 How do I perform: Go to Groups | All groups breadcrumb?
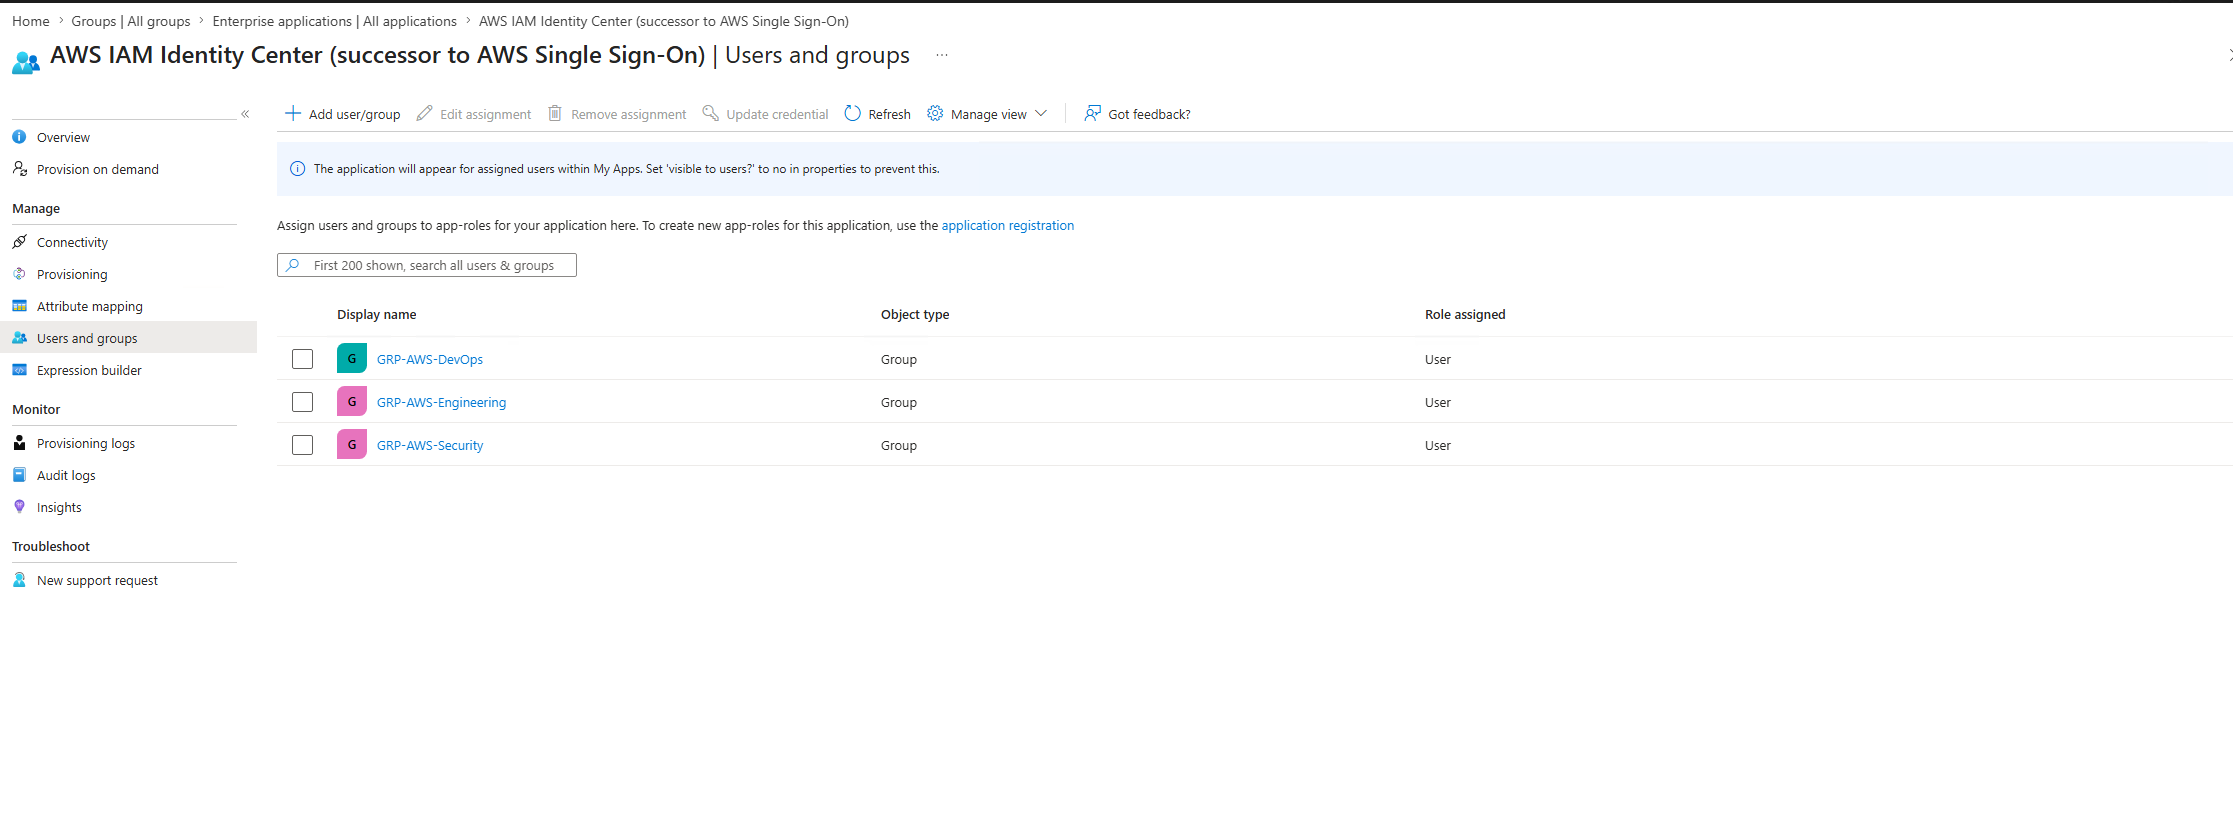[x=131, y=21]
